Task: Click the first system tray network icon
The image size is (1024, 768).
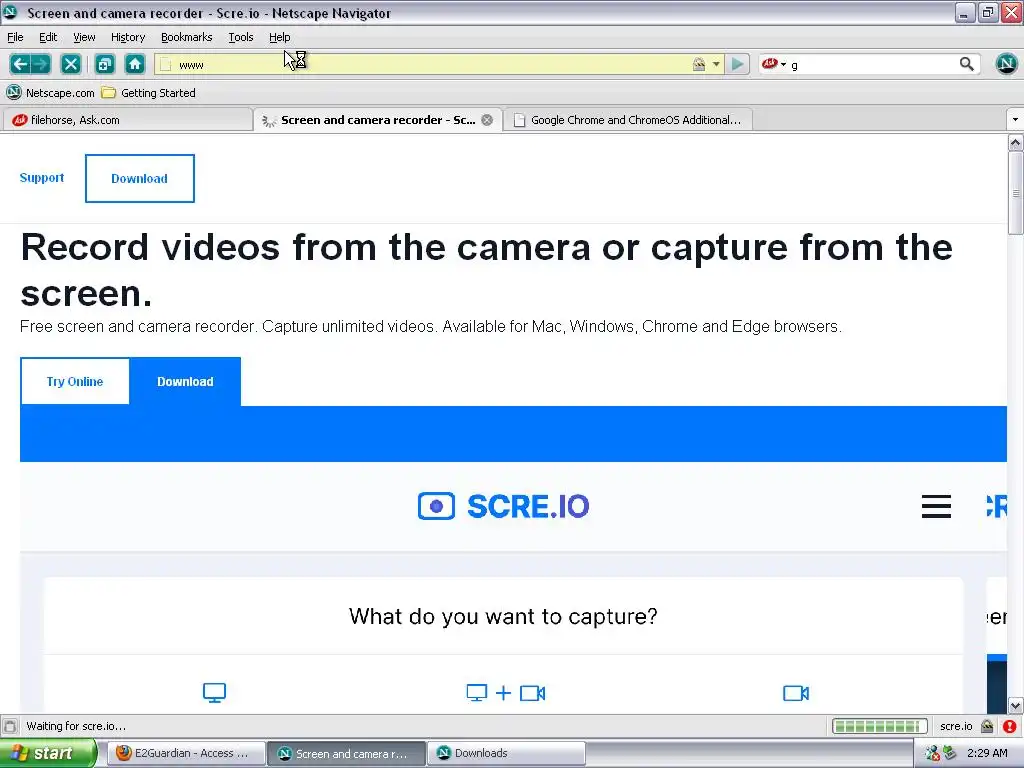Action: 932,753
